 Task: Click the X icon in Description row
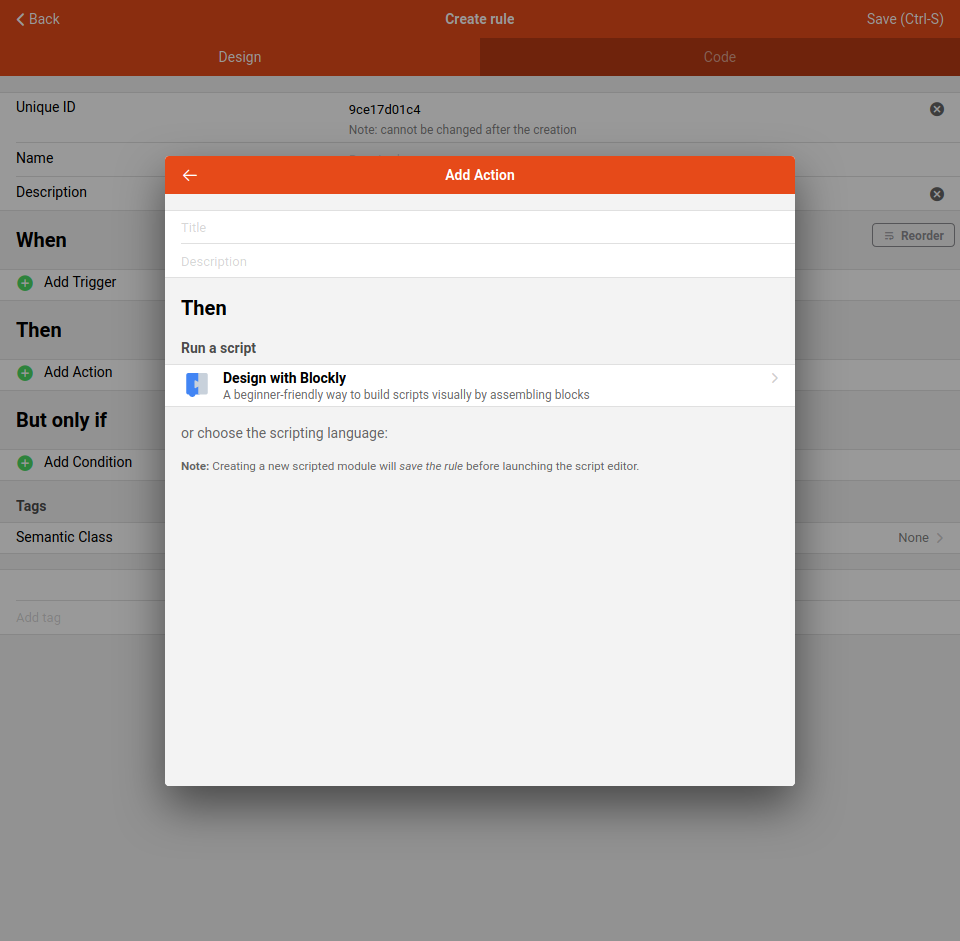point(937,194)
